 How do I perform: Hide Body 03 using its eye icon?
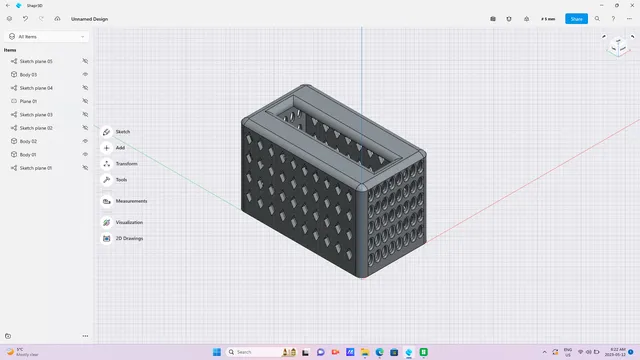pyautogui.click(x=85, y=74)
